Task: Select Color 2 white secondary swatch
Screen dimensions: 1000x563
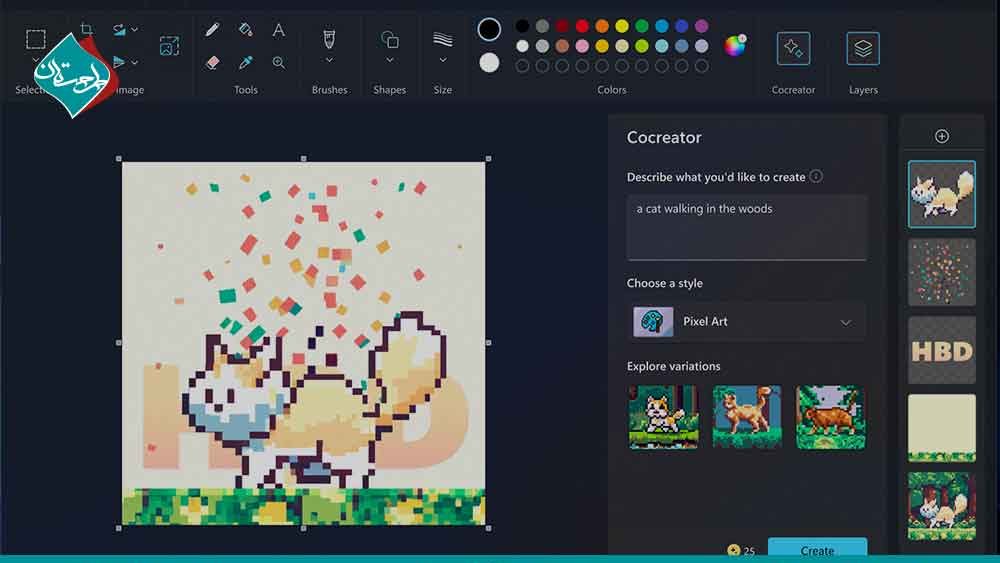Action: 489,62
